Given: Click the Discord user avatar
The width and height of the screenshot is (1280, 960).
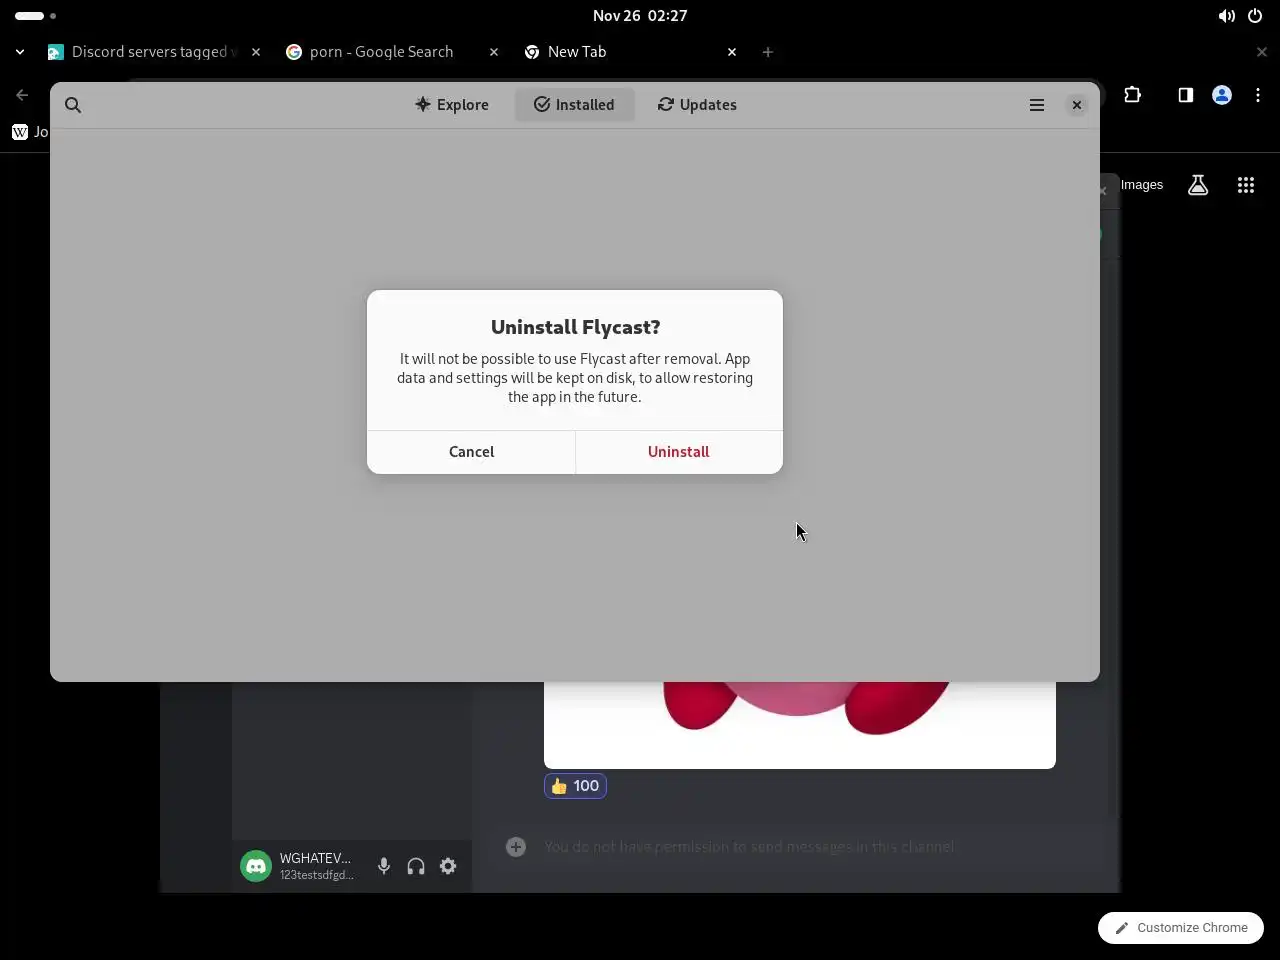Looking at the screenshot, I should (x=256, y=866).
